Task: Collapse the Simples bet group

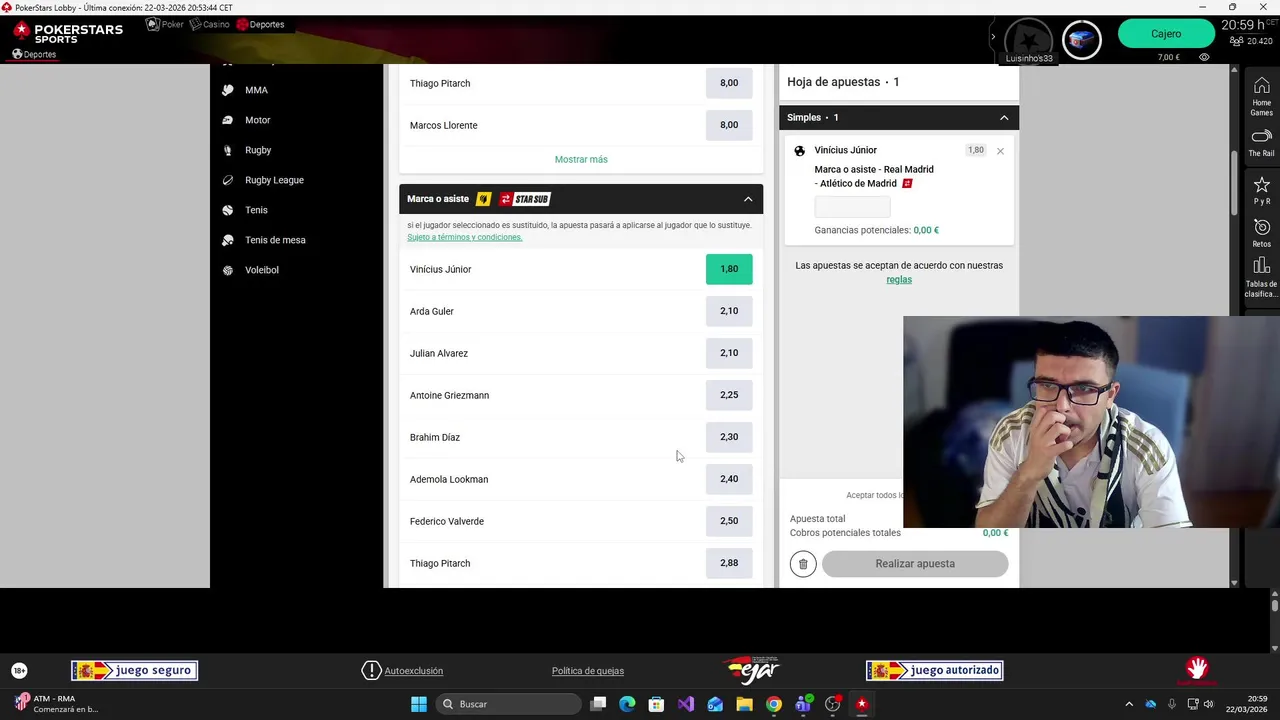Action: 1004,117
